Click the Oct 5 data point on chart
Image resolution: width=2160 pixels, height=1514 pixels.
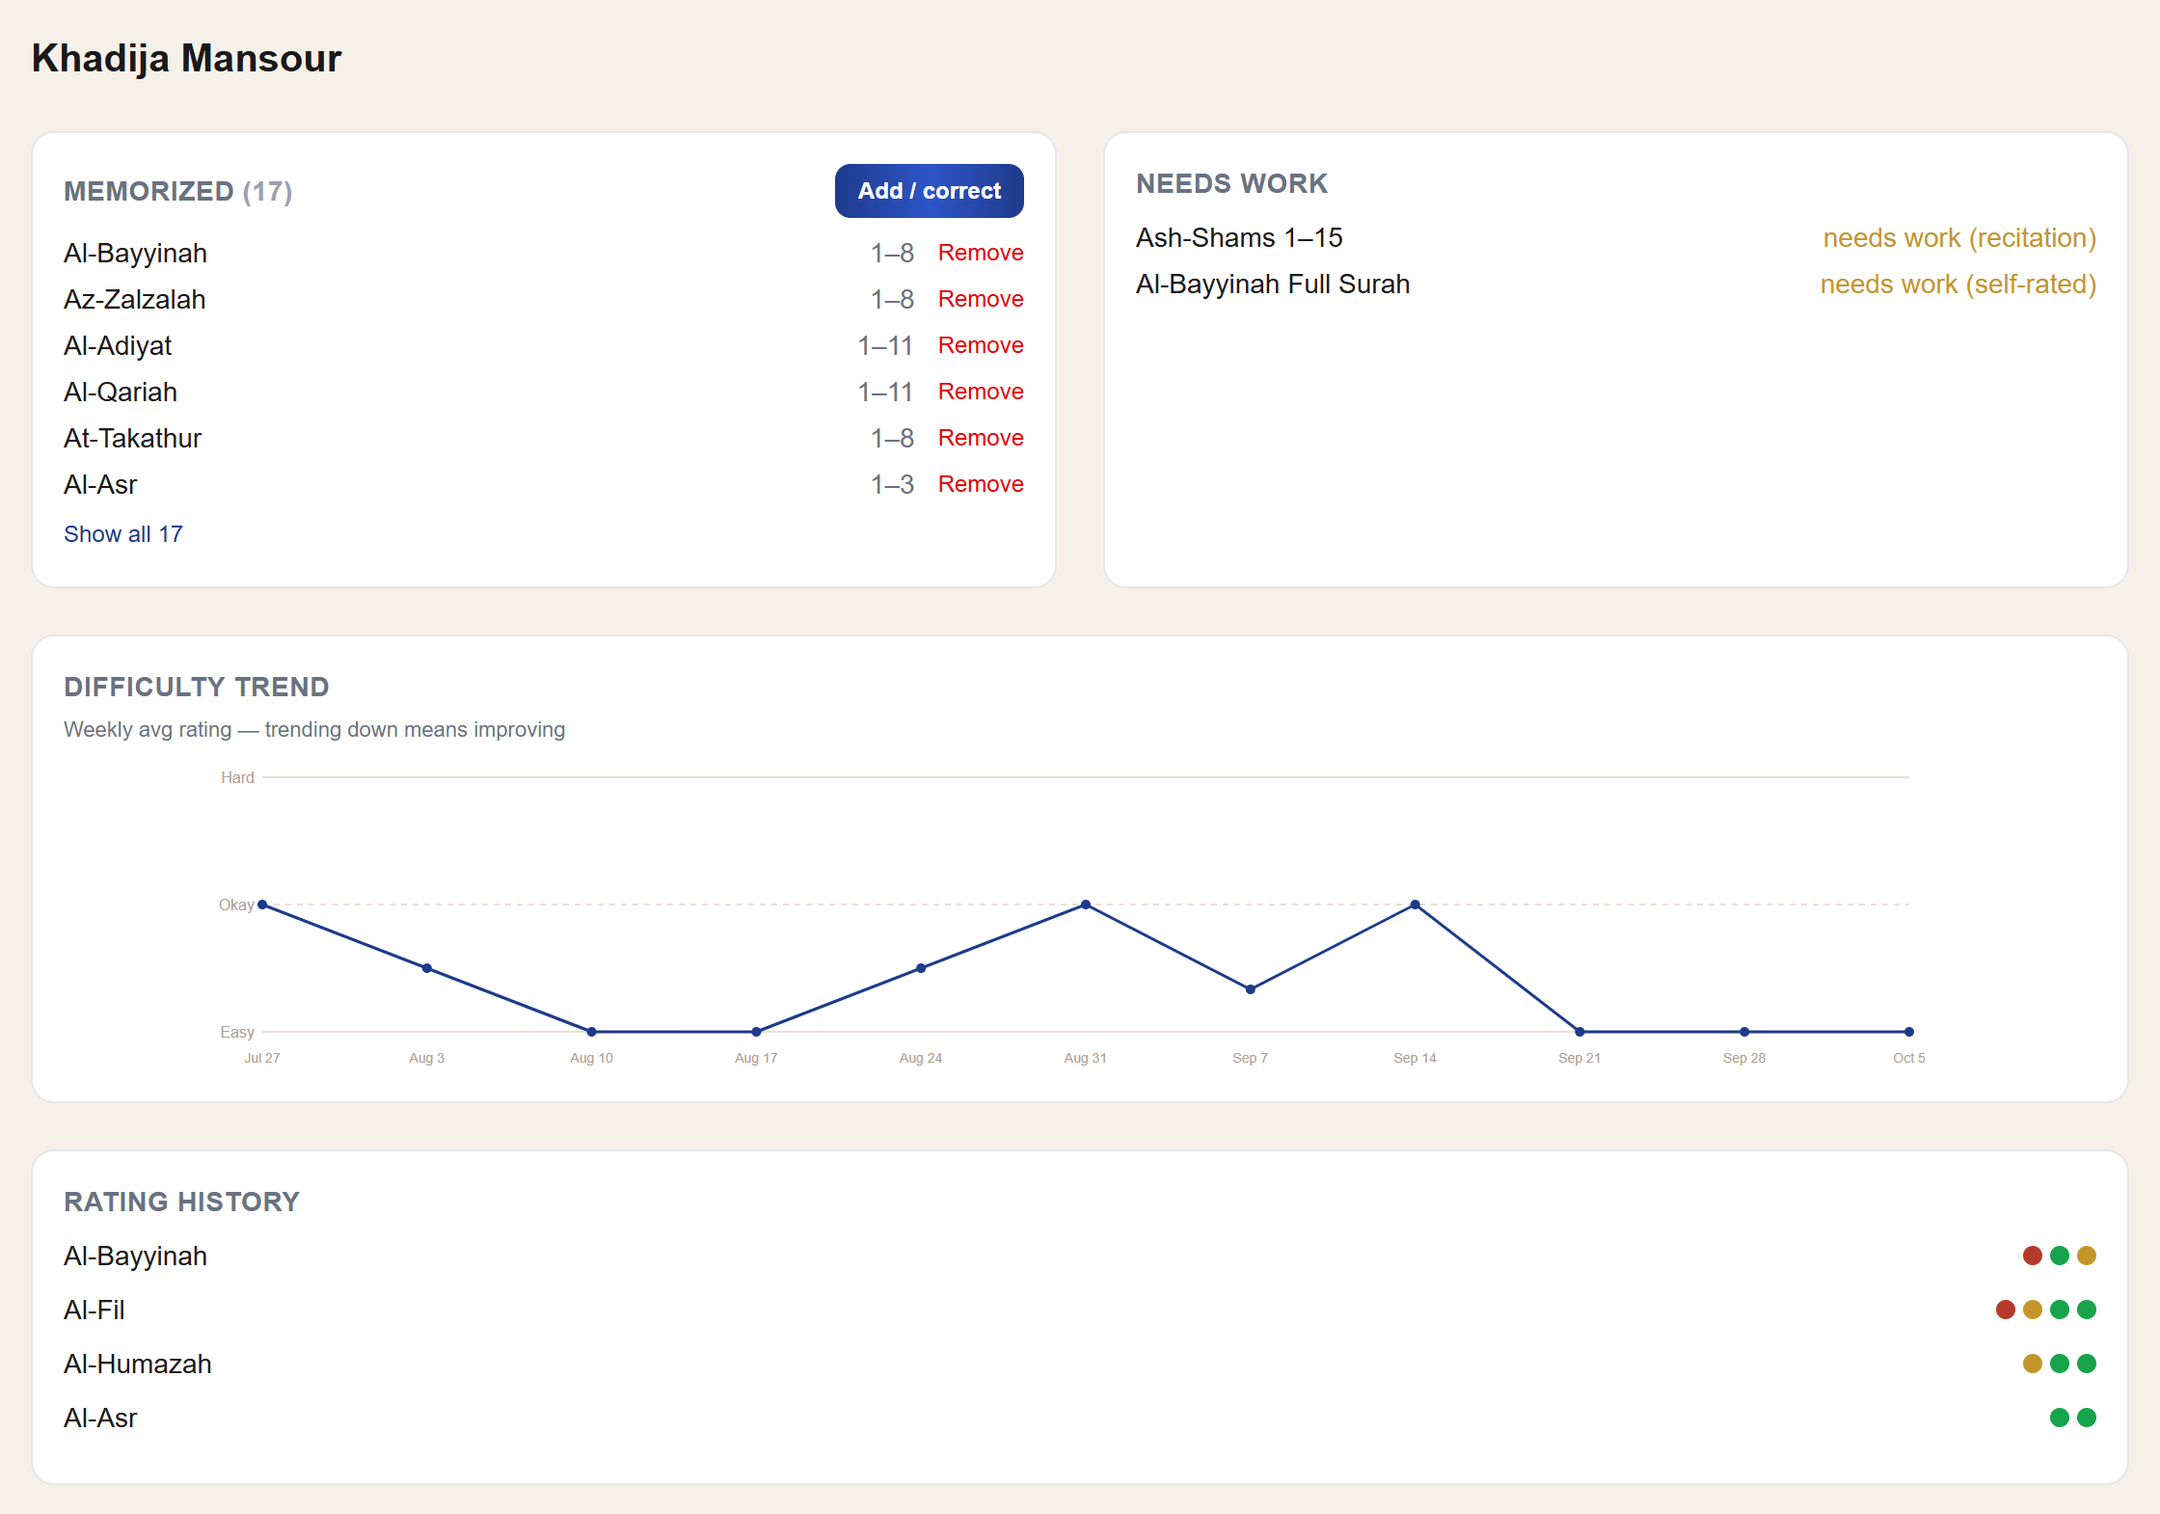point(1909,1032)
